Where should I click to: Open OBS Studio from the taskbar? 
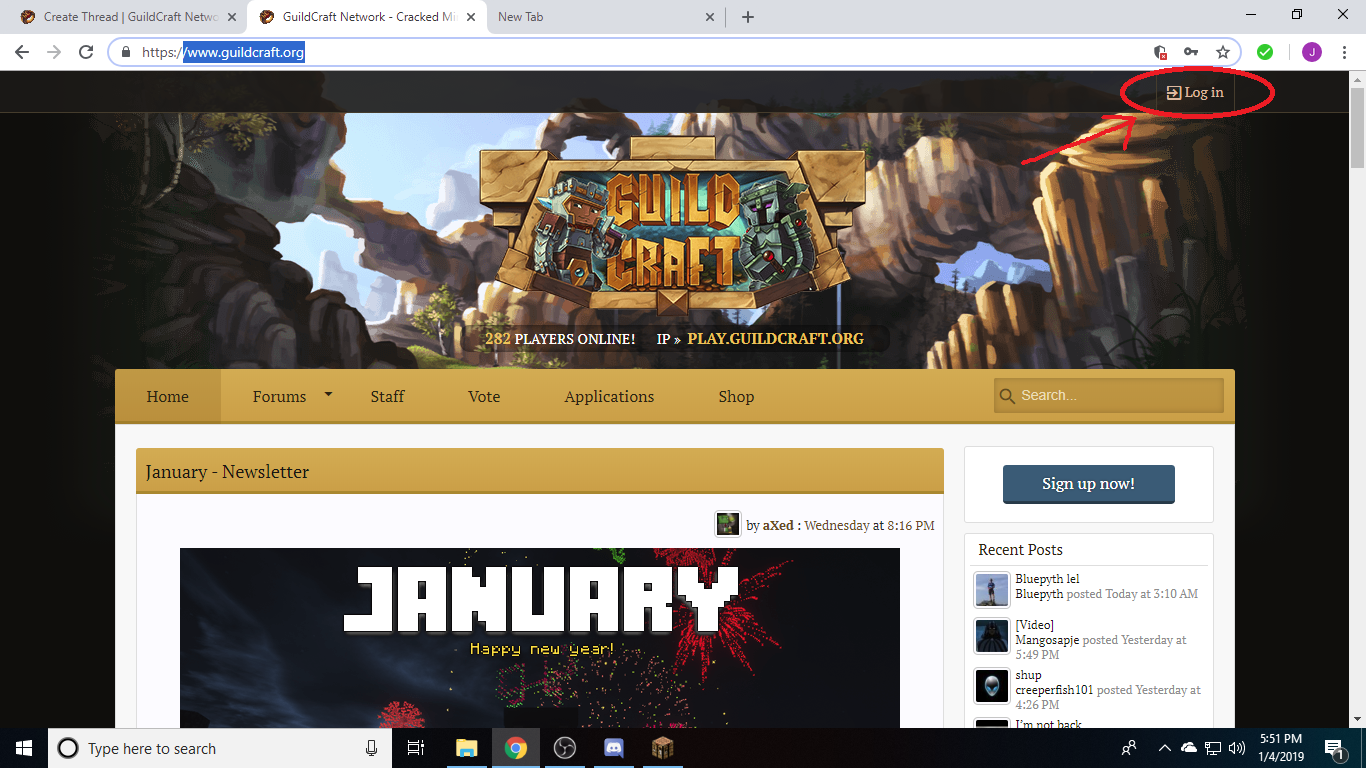[x=565, y=748]
